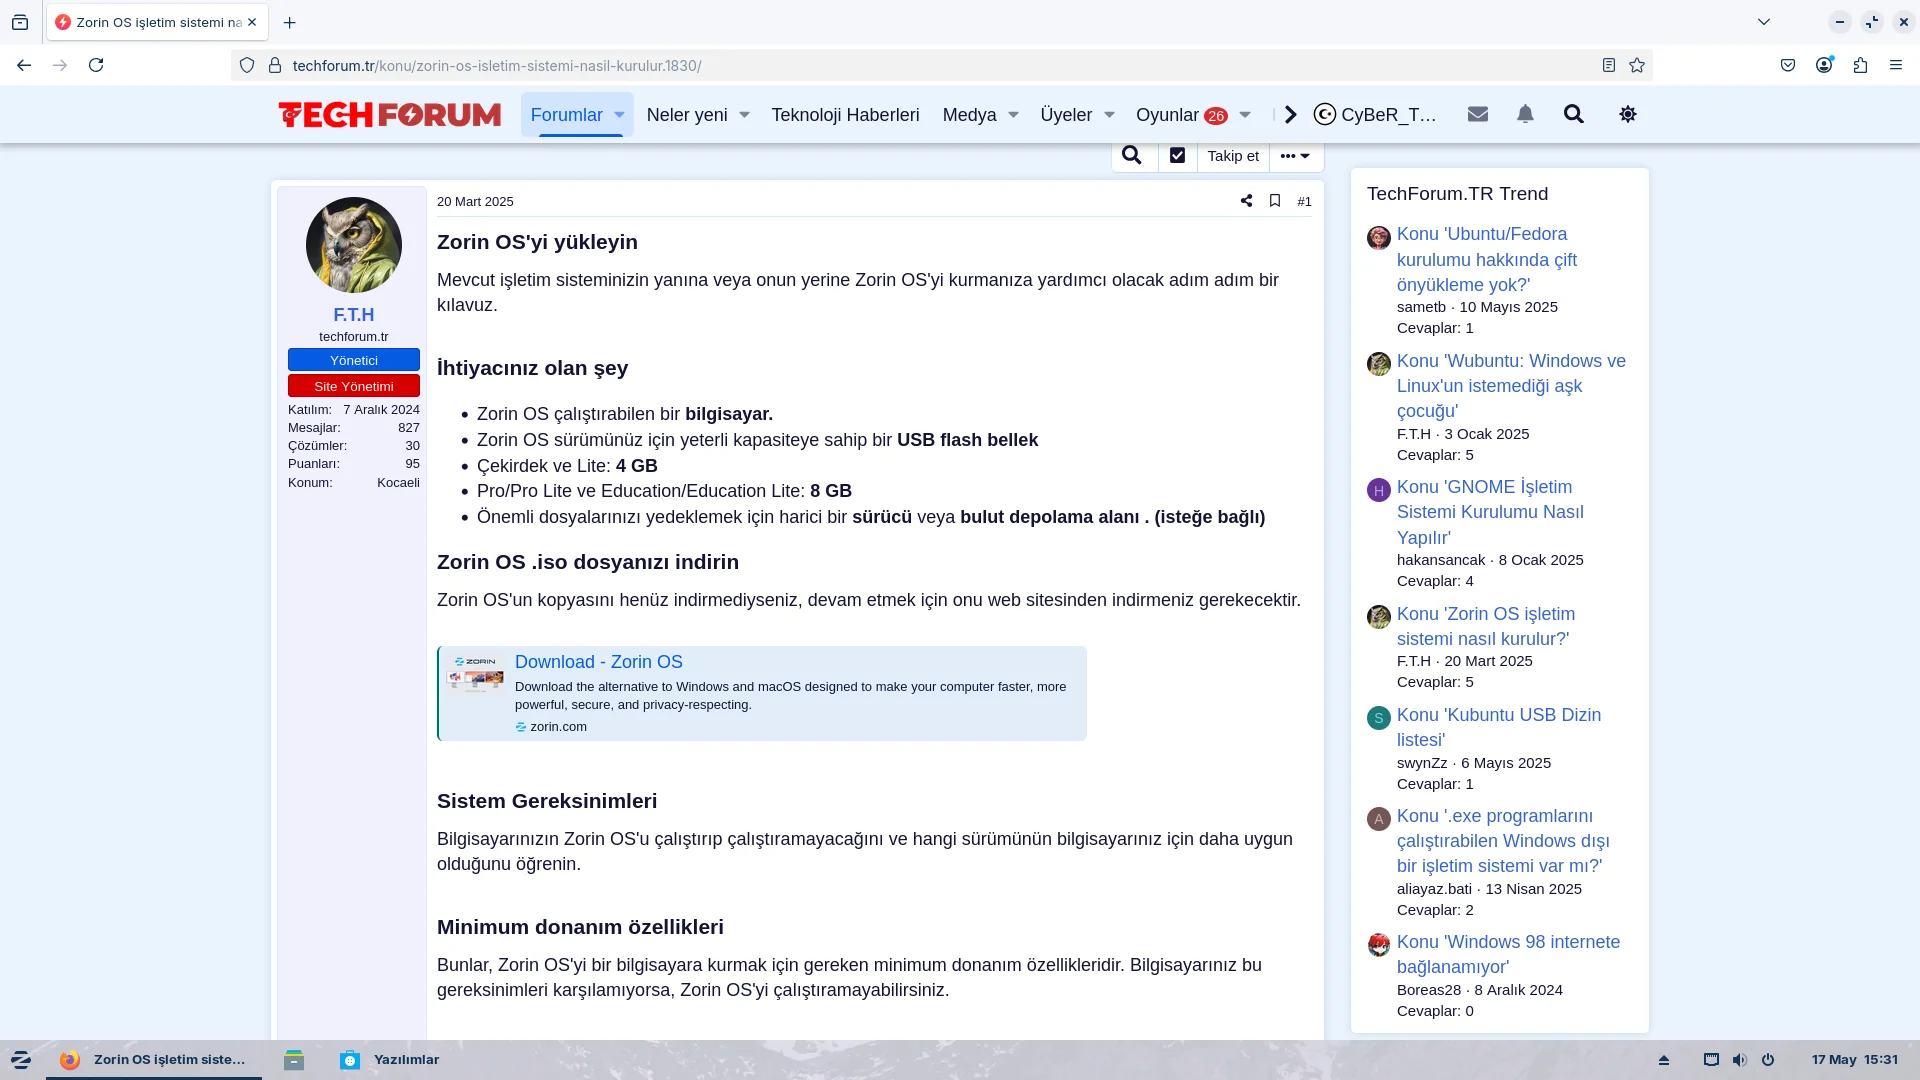
Task: Open the list all tabs chevron
Action: pos(1764,22)
